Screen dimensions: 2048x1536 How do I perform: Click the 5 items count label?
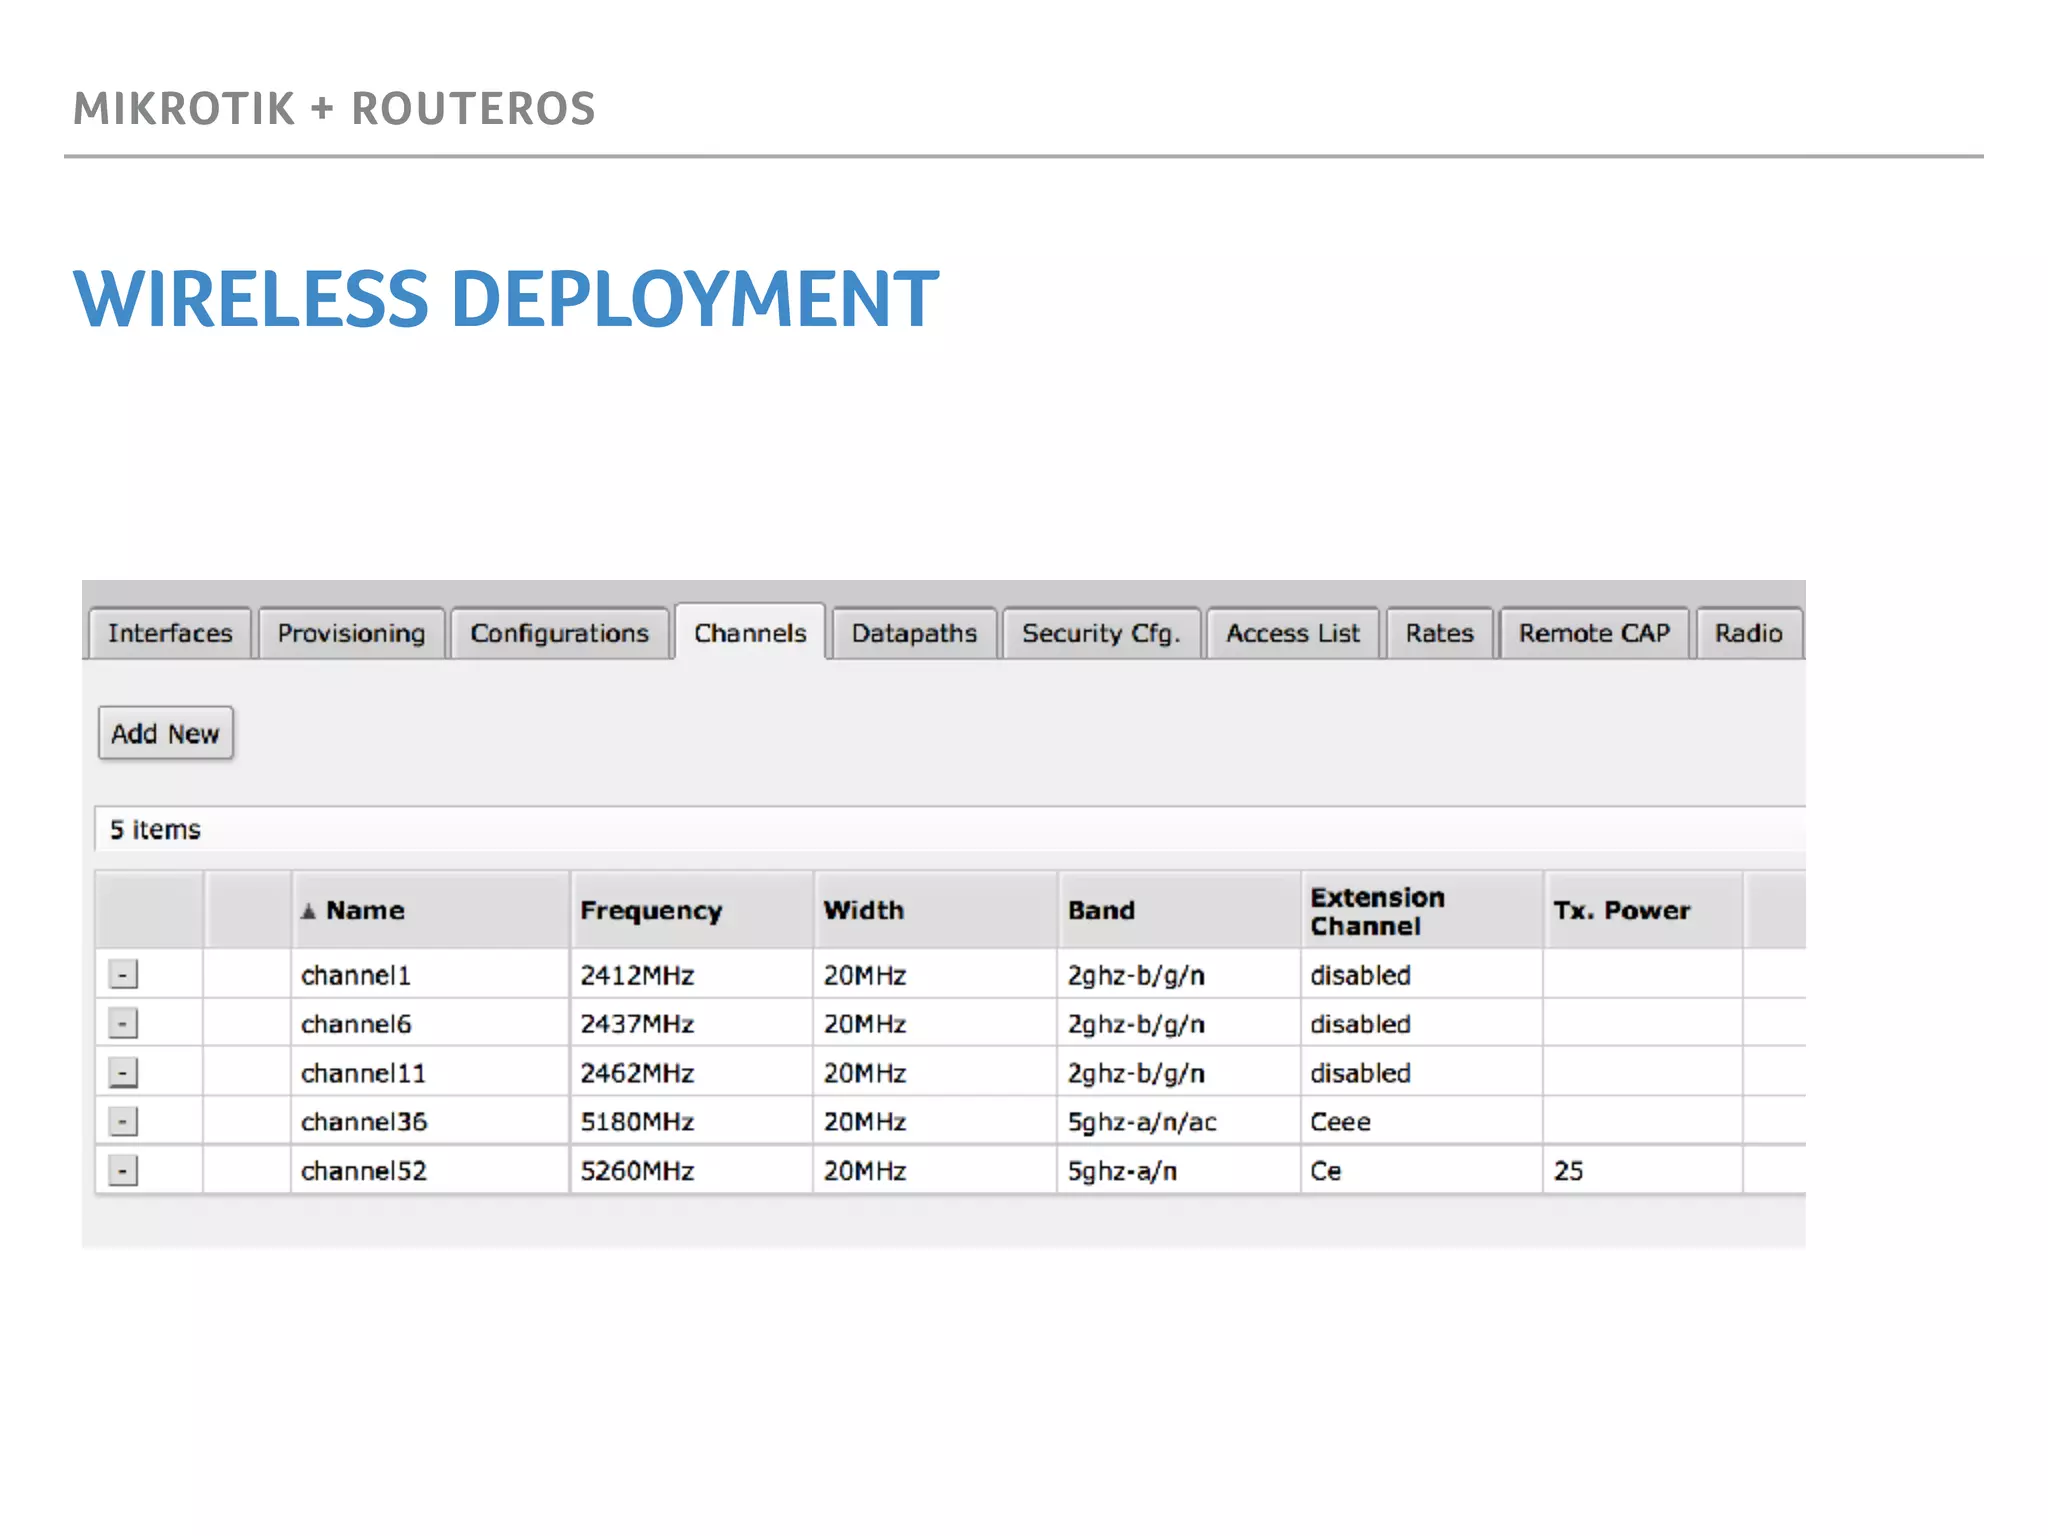(x=155, y=830)
